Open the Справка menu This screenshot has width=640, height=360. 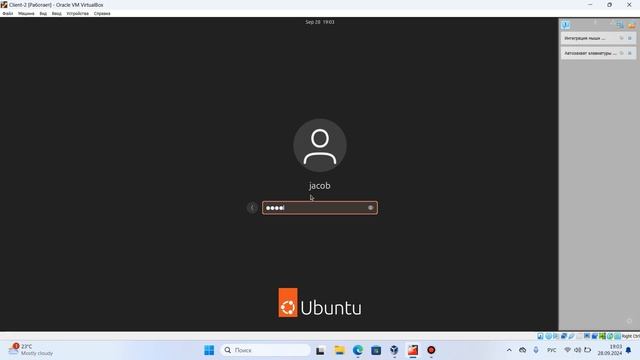coord(102,13)
